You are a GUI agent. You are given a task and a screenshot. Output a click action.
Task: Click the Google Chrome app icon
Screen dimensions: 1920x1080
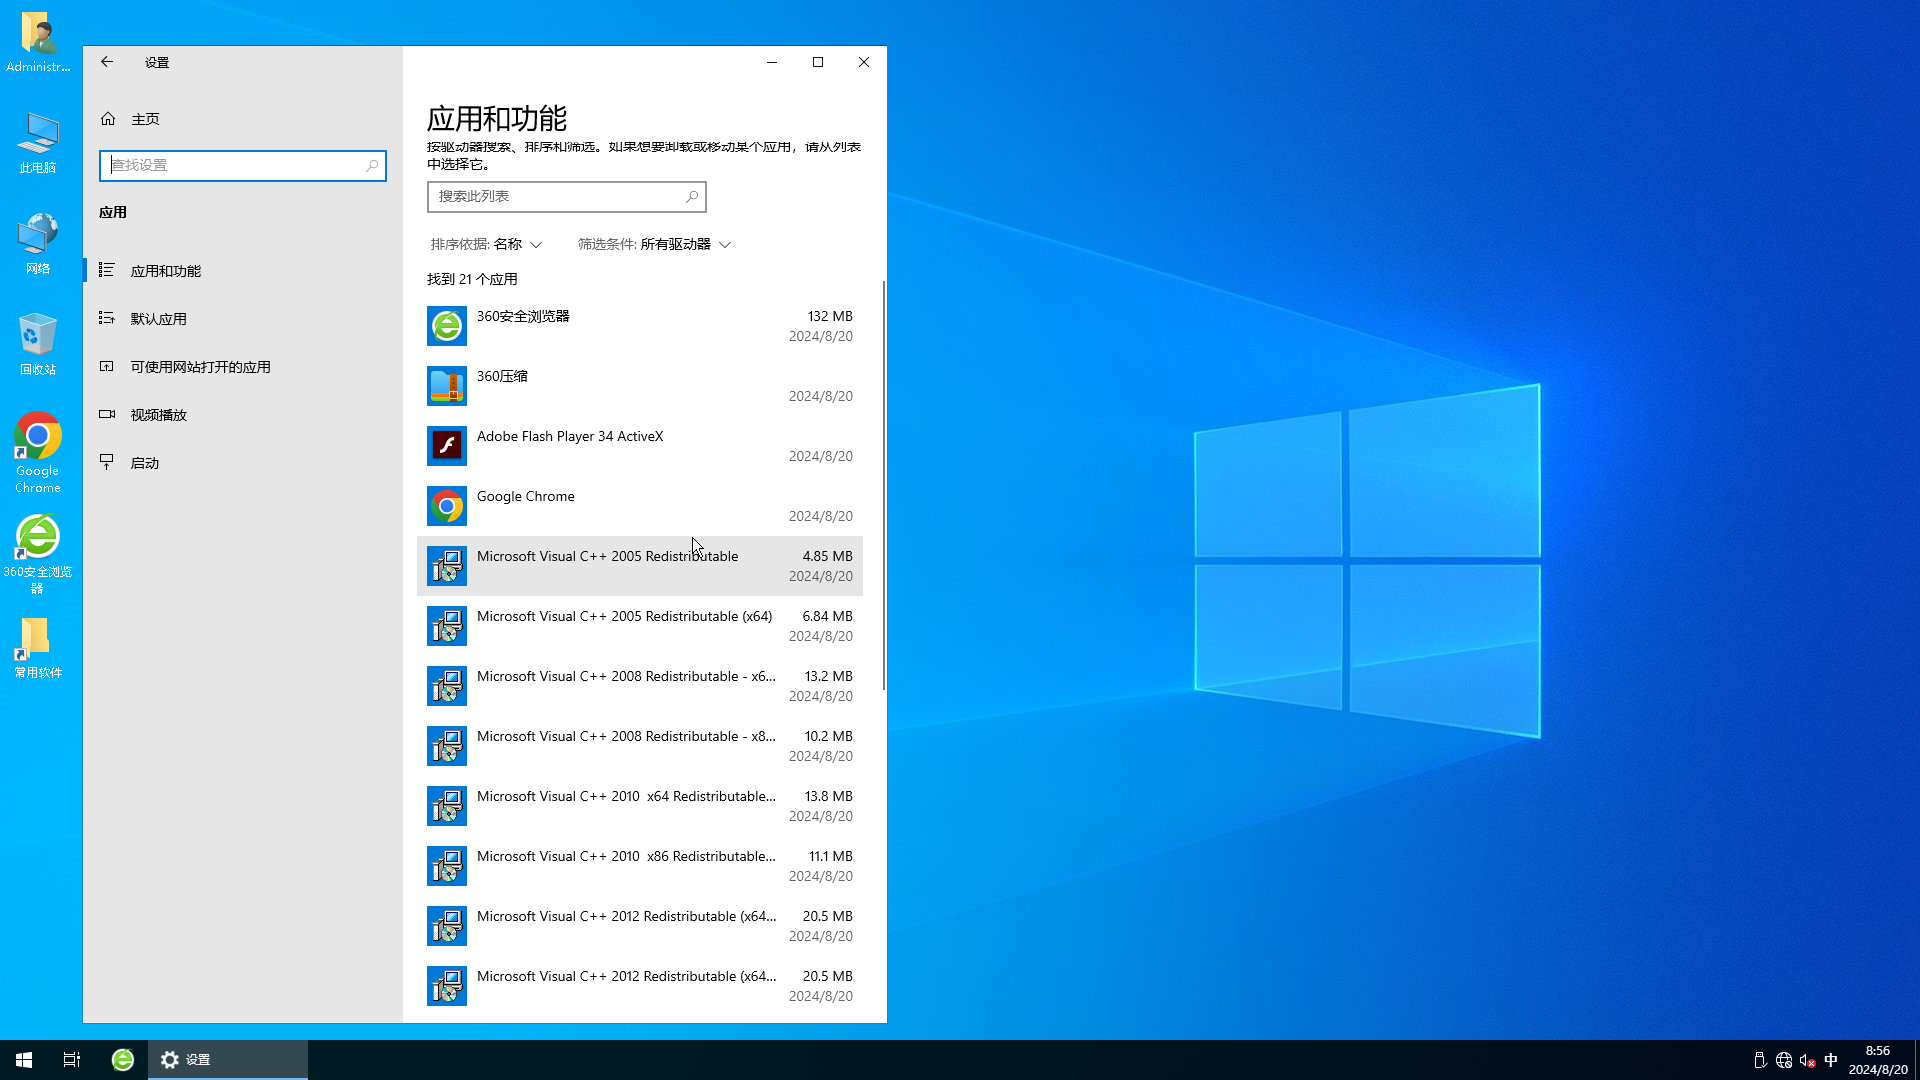pyautogui.click(x=447, y=506)
